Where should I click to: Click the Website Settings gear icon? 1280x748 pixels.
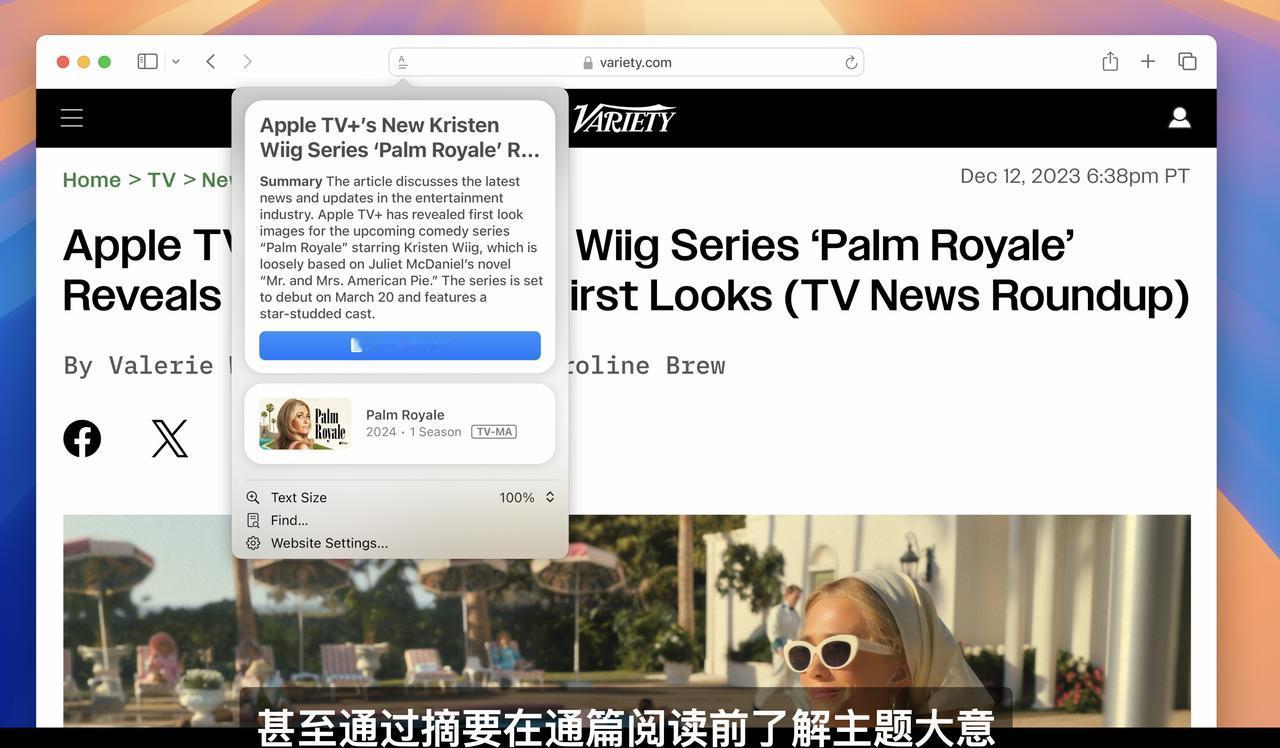click(x=253, y=543)
